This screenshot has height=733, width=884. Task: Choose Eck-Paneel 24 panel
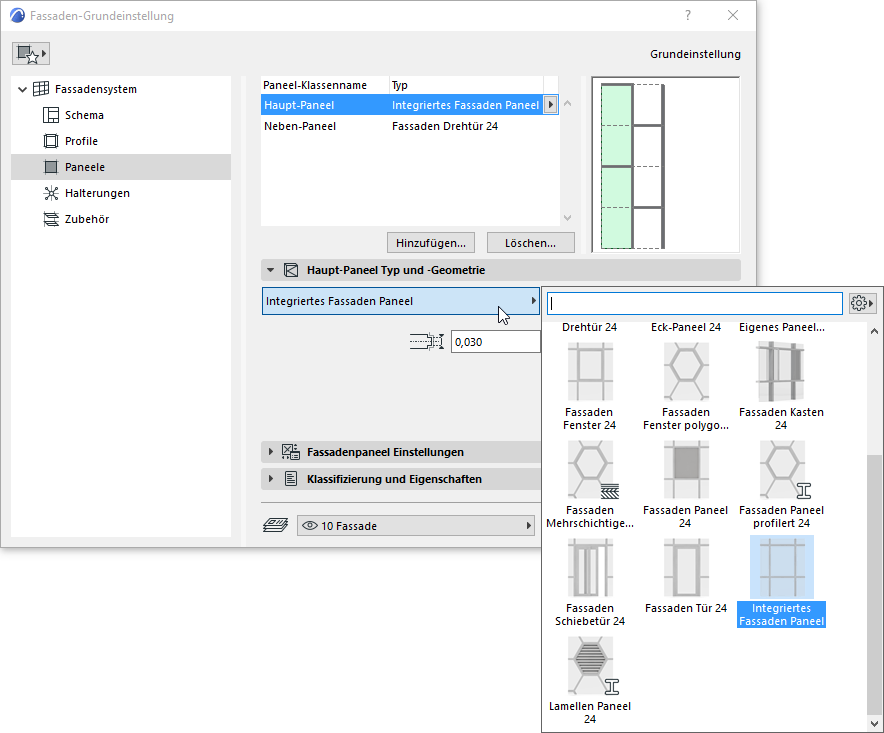(686, 327)
